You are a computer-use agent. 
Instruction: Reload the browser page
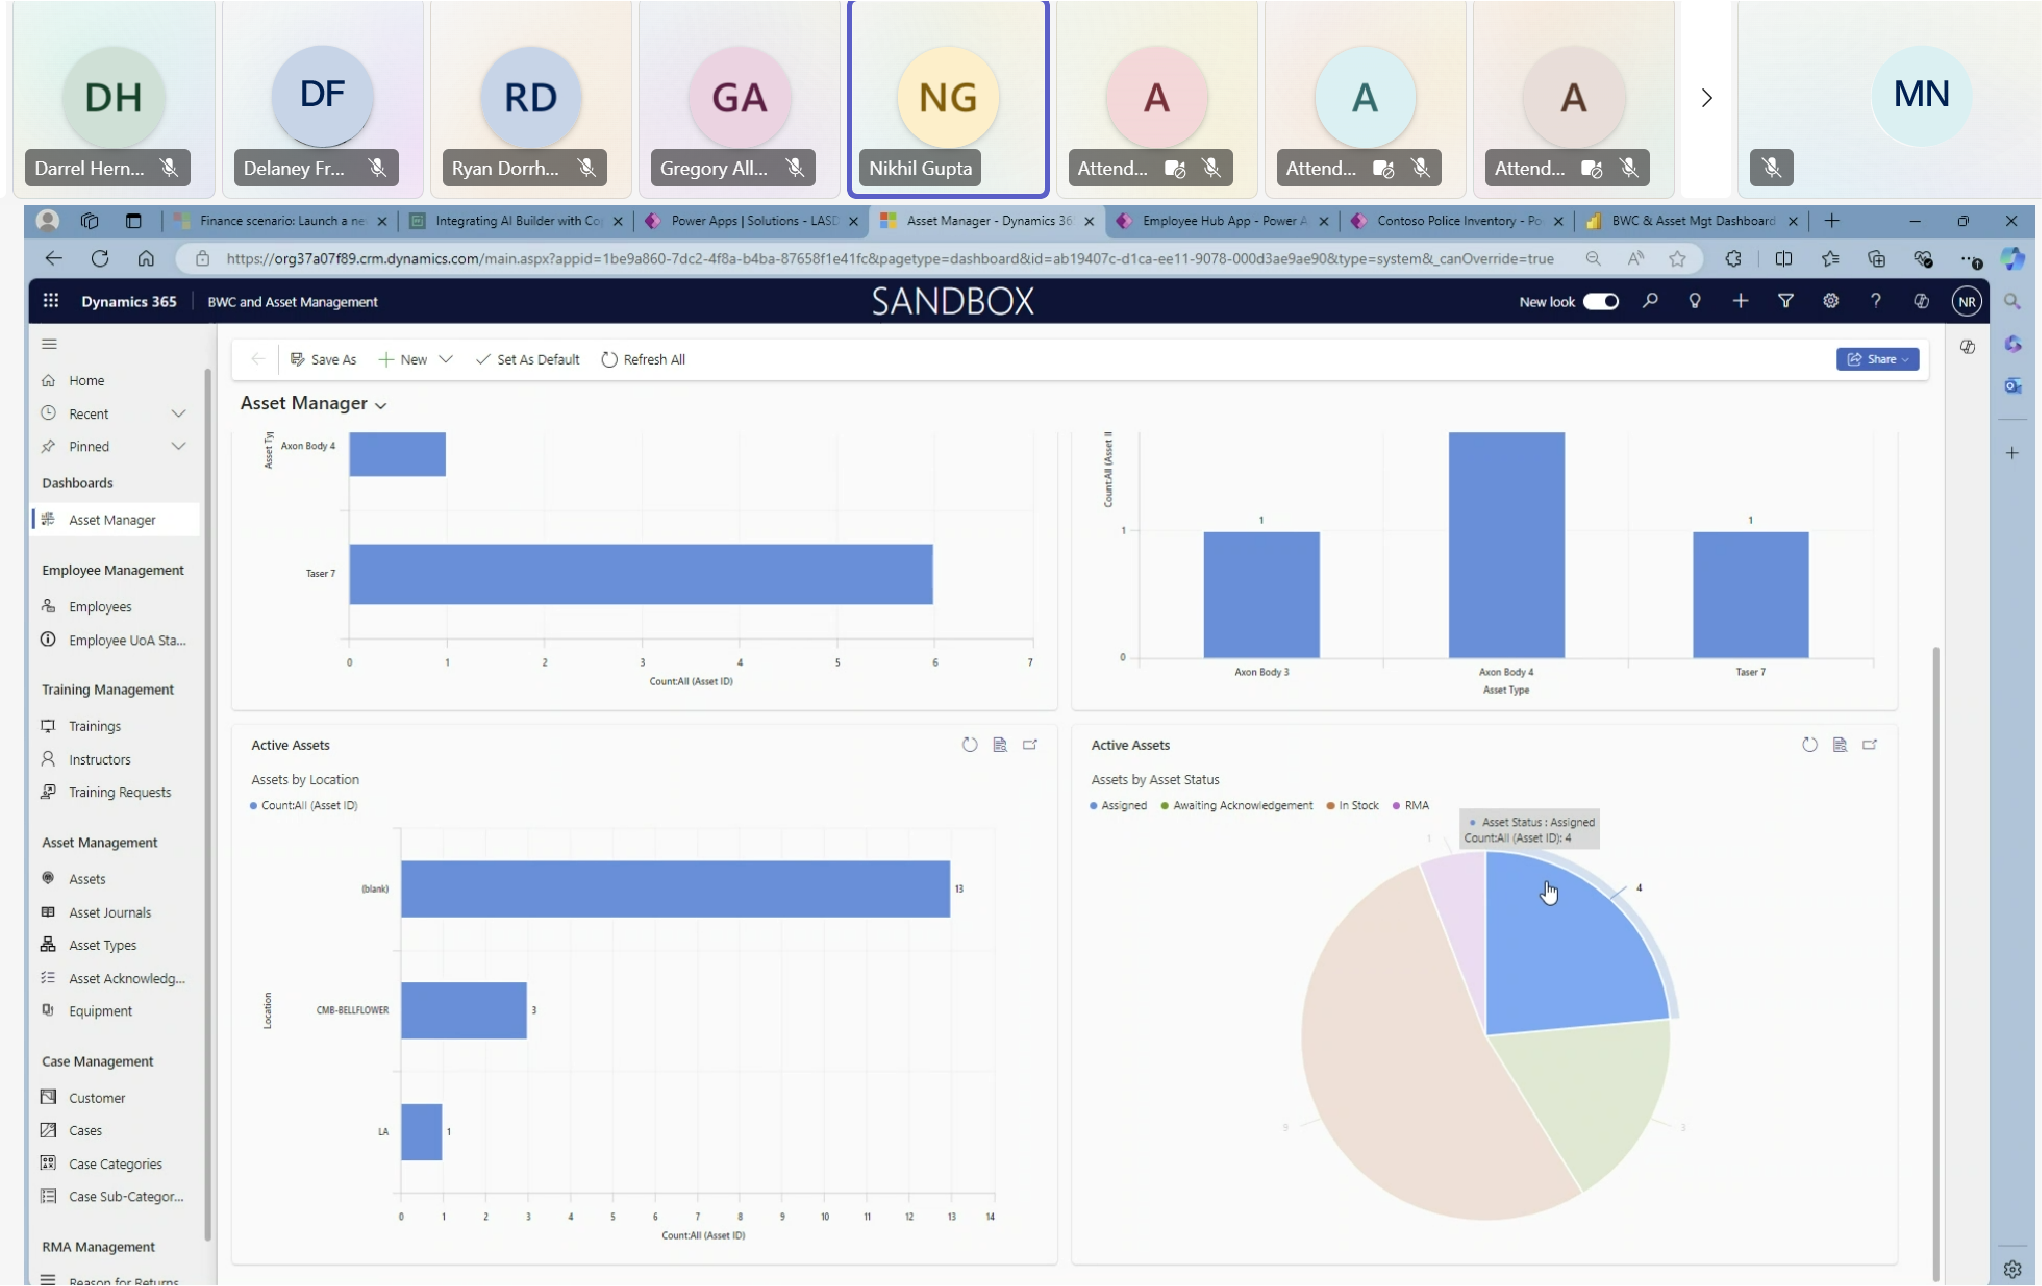click(100, 259)
